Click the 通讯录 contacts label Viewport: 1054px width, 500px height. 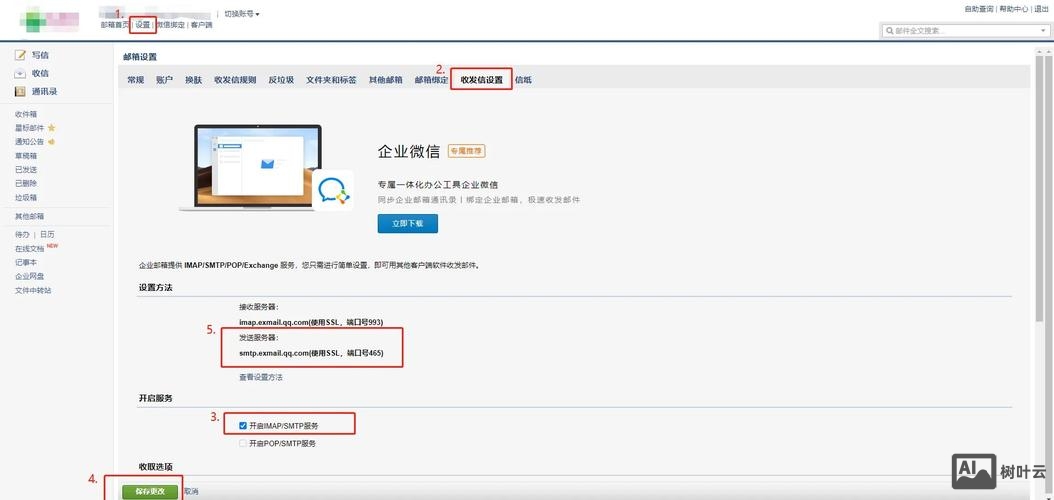click(44, 91)
